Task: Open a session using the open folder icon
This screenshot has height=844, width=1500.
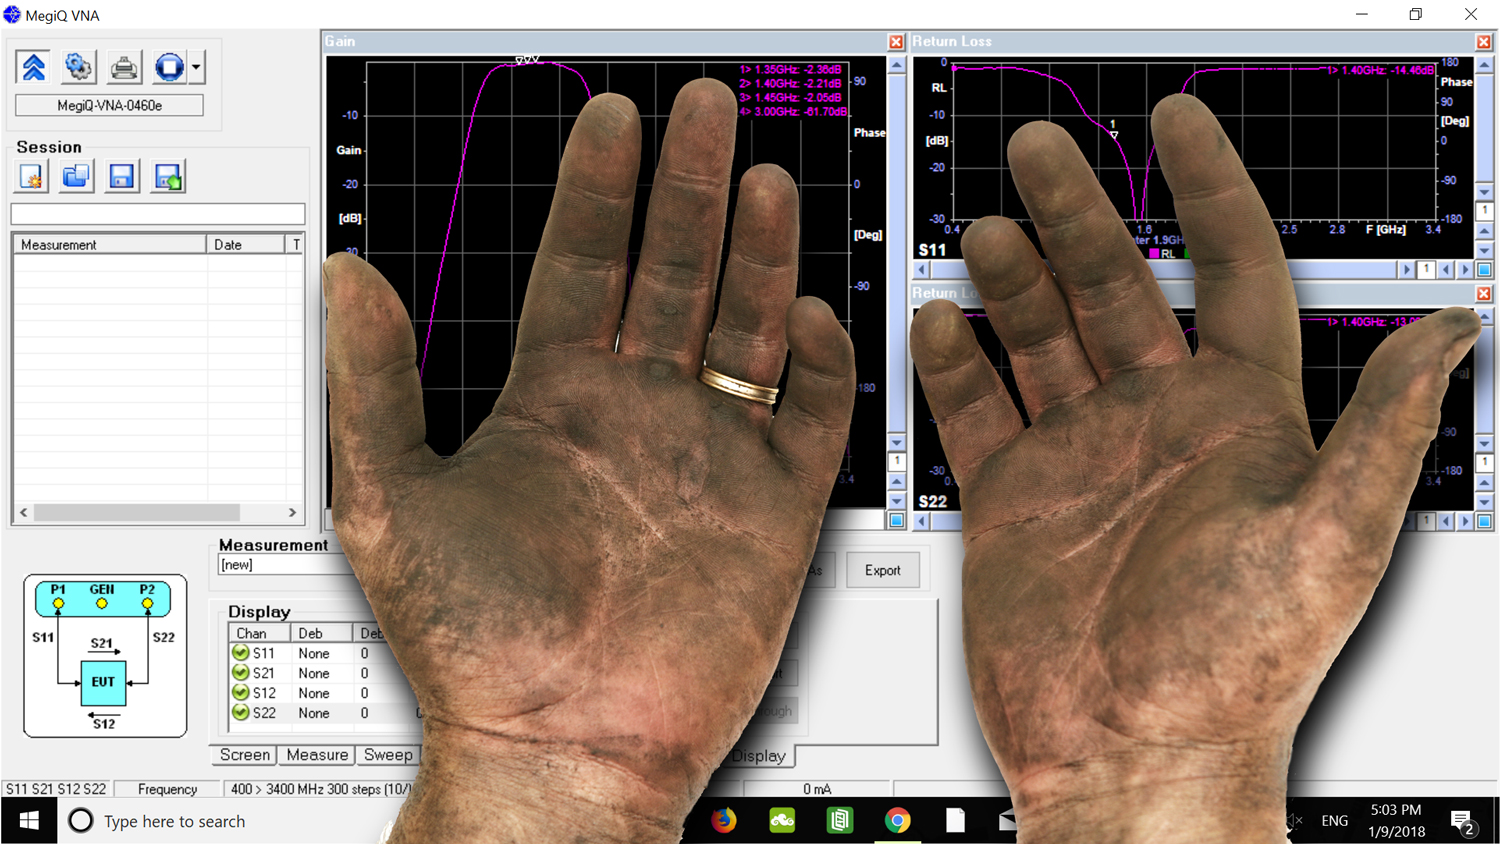Action: pyautogui.click(x=75, y=176)
